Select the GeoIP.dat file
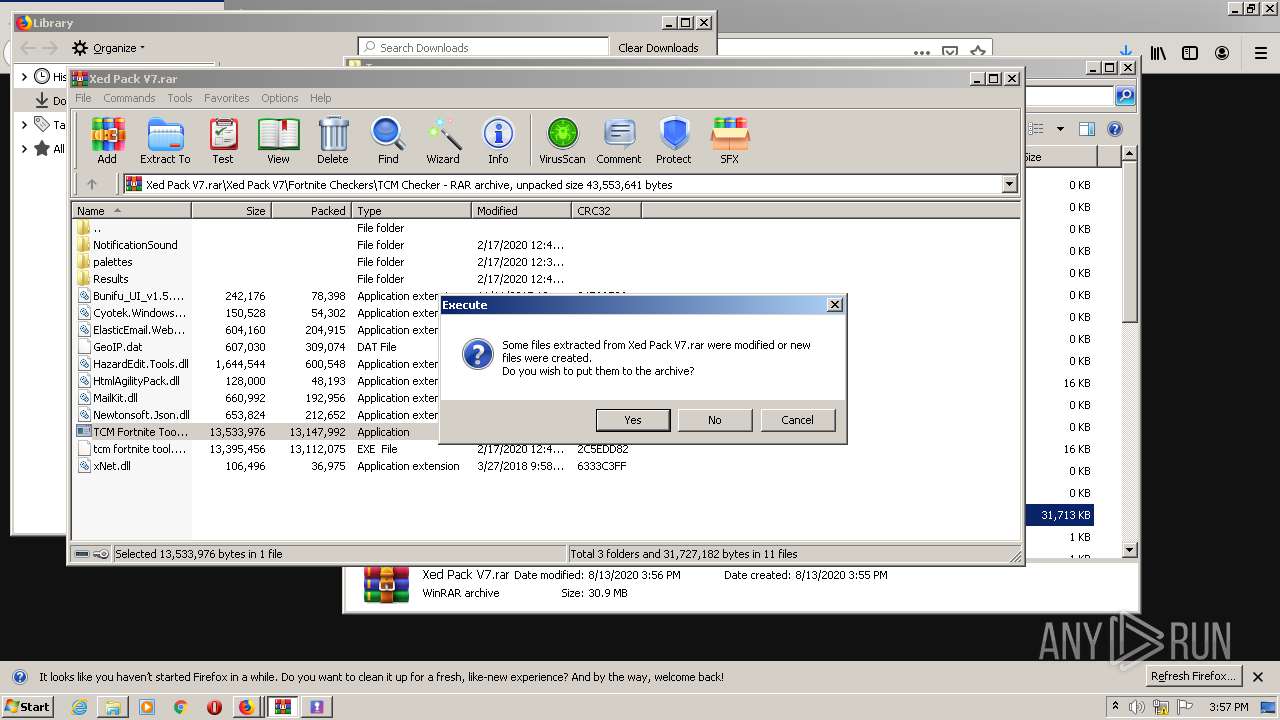1280x720 pixels. tap(117, 347)
